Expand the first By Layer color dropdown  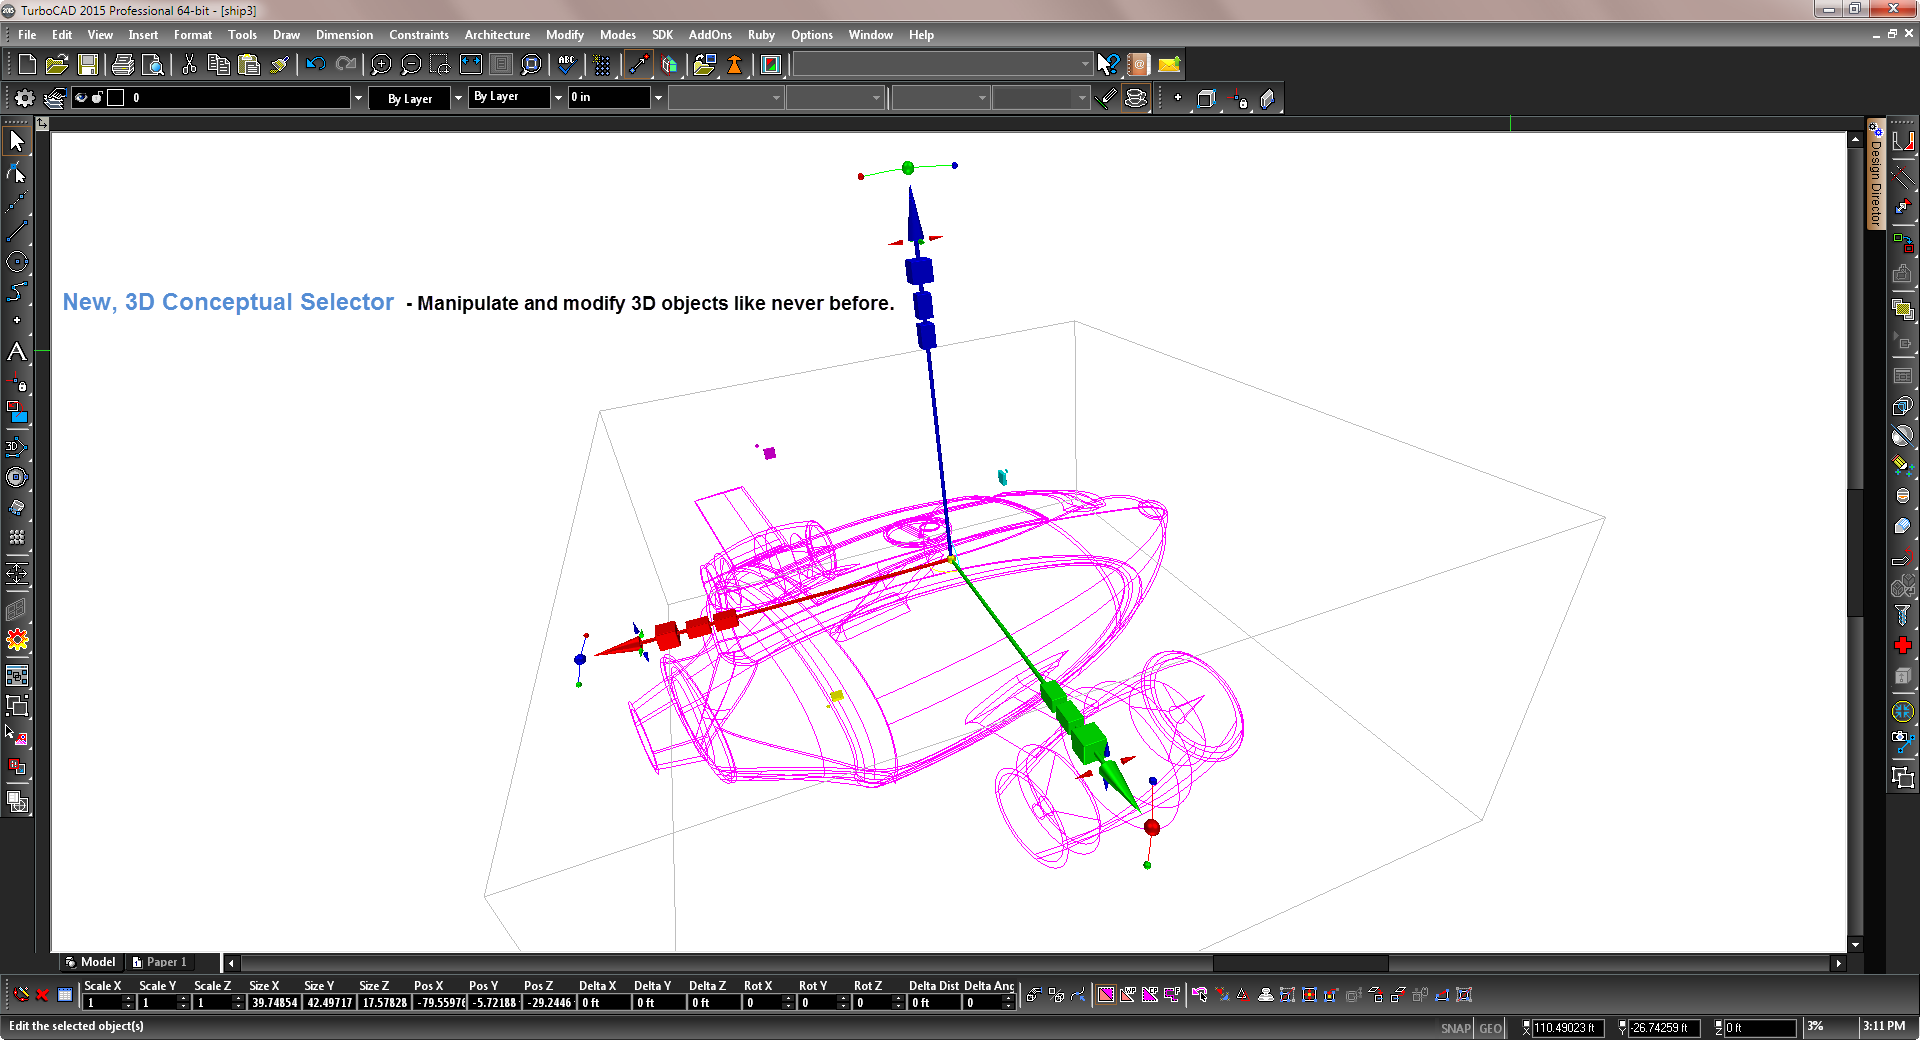(x=458, y=98)
